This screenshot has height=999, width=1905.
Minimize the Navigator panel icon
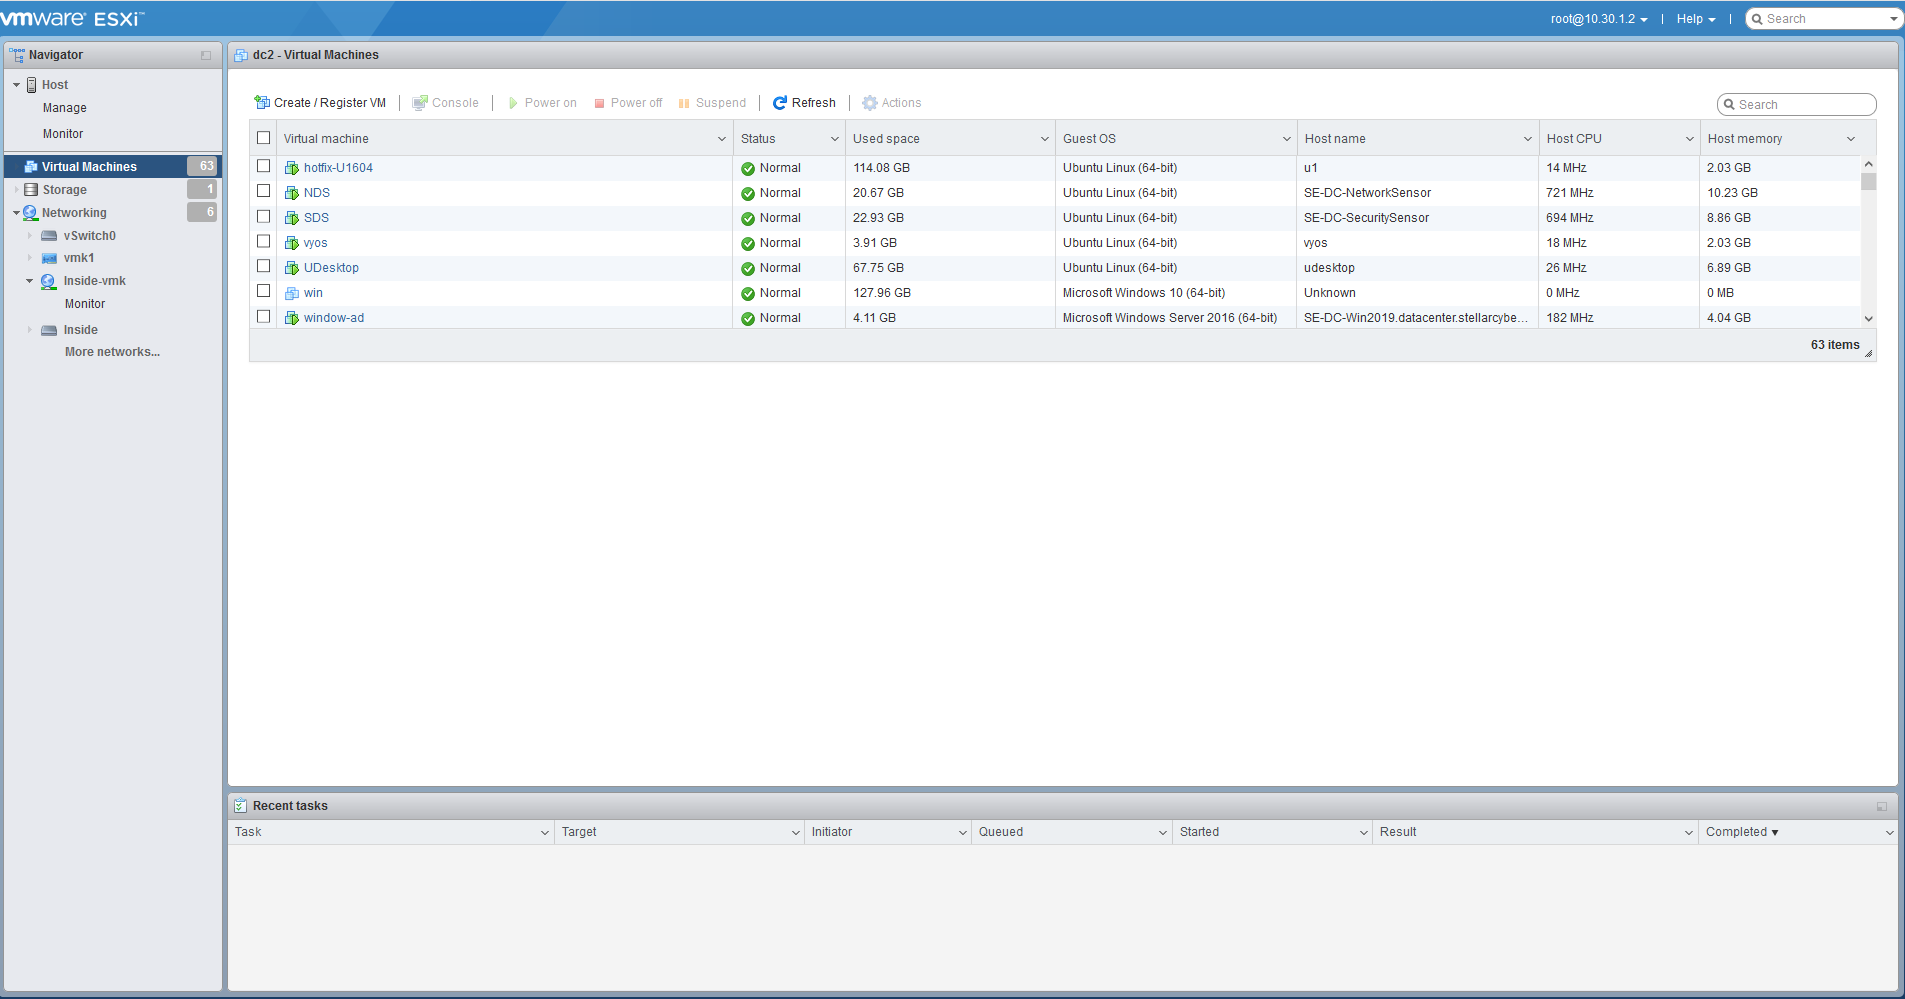click(206, 56)
